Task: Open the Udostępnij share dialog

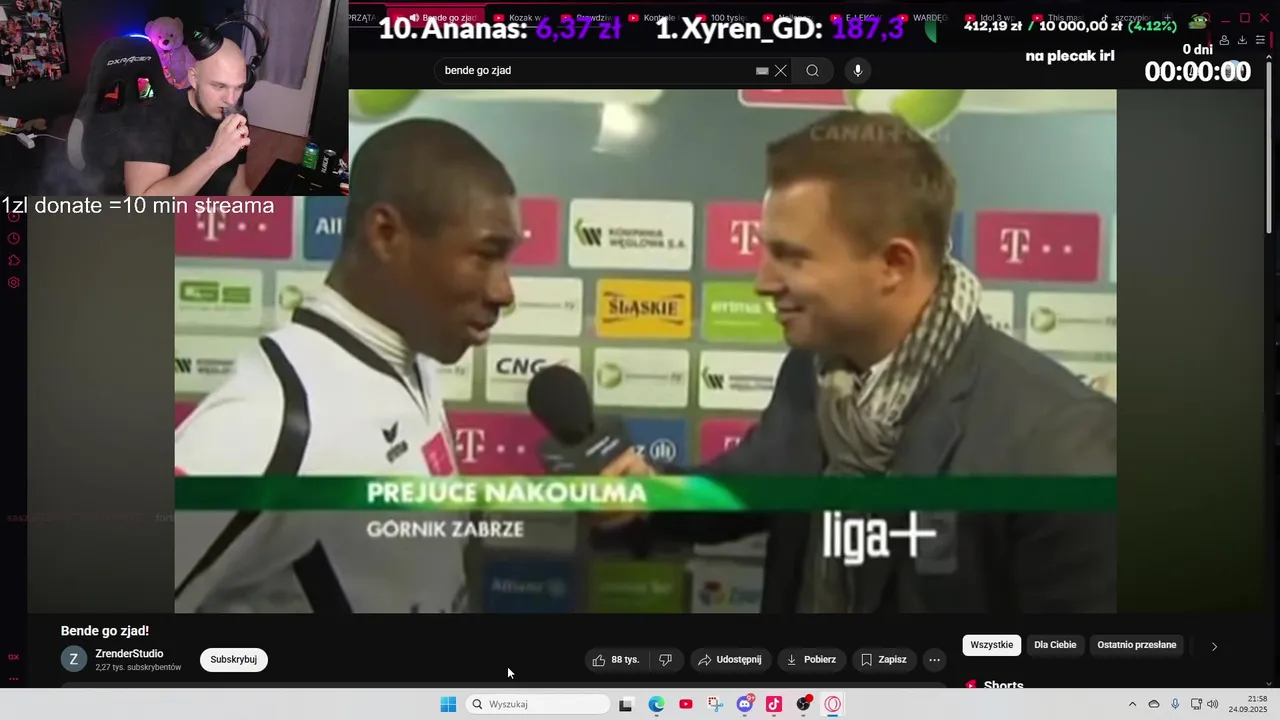Action: [730, 660]
